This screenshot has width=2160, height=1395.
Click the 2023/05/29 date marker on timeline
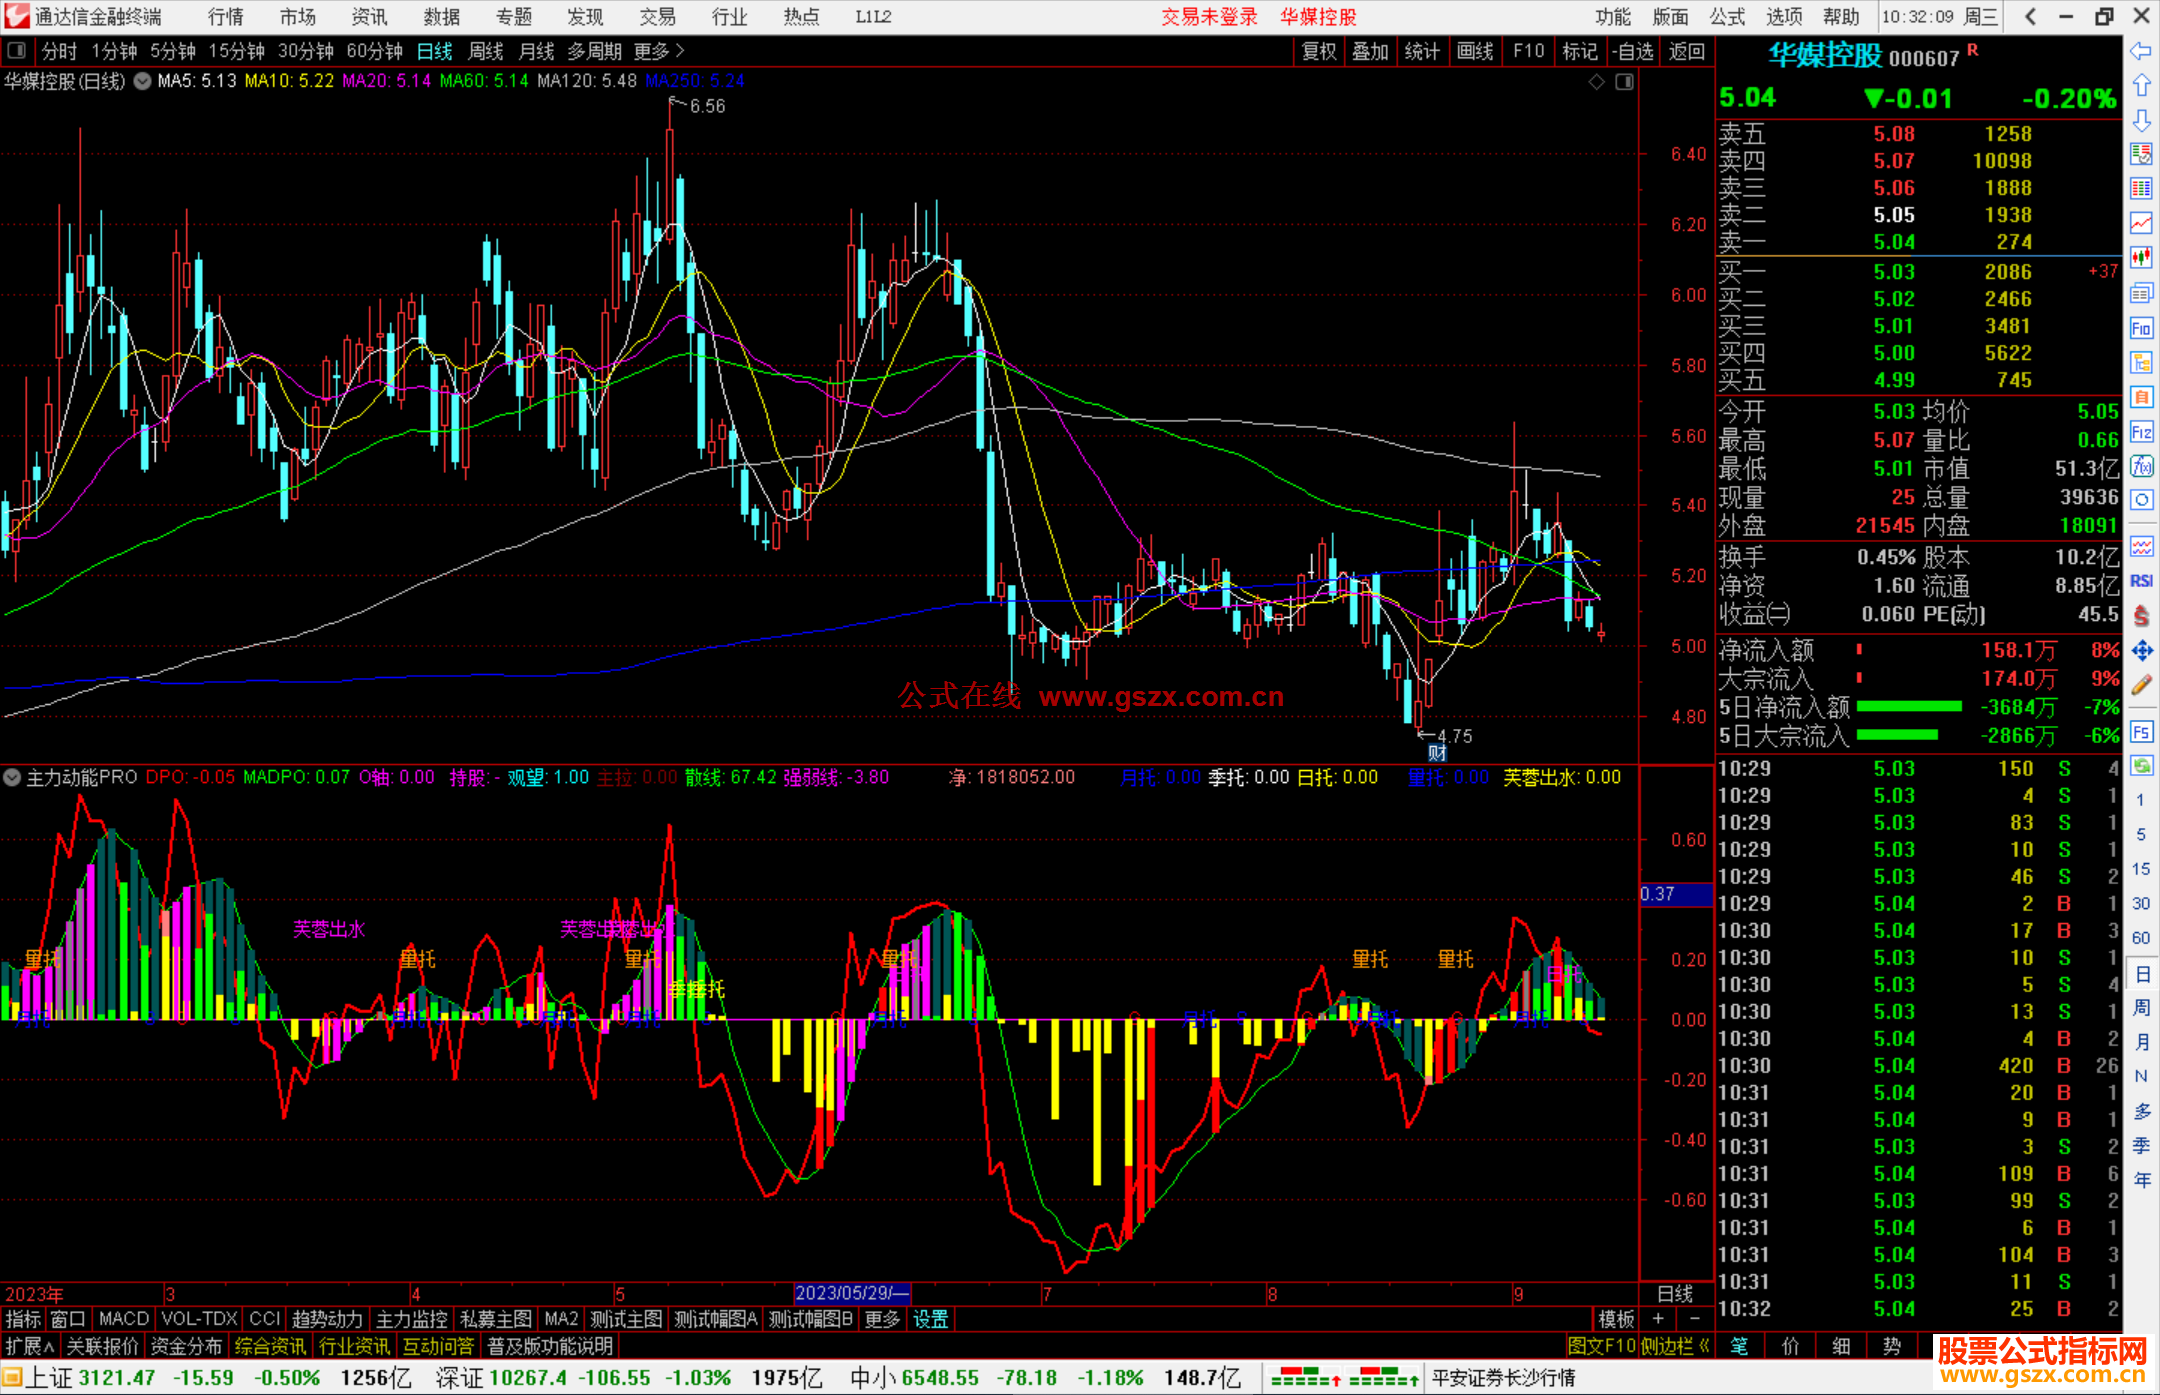click(851, 1293)
